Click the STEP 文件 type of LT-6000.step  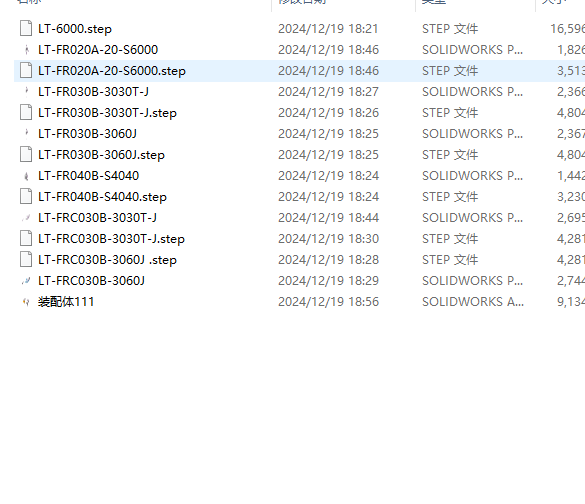pos(450,29)
